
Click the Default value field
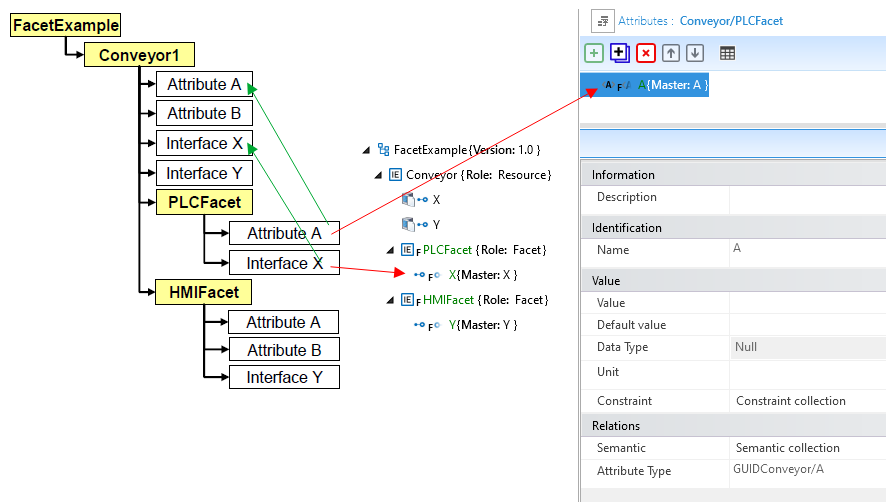pyautogui.click(x=806, y=325)
